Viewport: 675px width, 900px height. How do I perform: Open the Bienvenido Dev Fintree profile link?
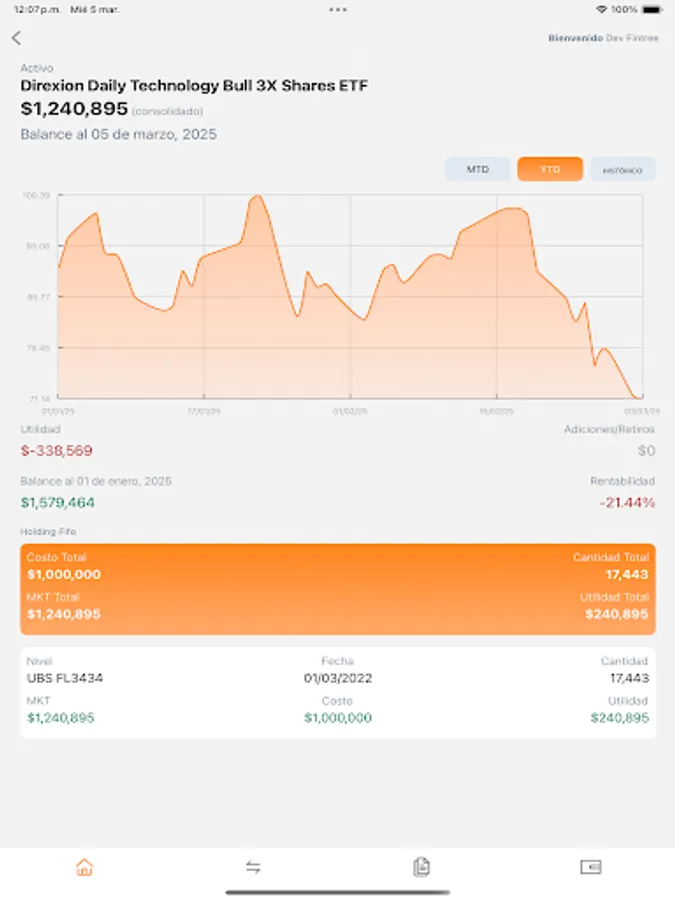coord(602,38)
